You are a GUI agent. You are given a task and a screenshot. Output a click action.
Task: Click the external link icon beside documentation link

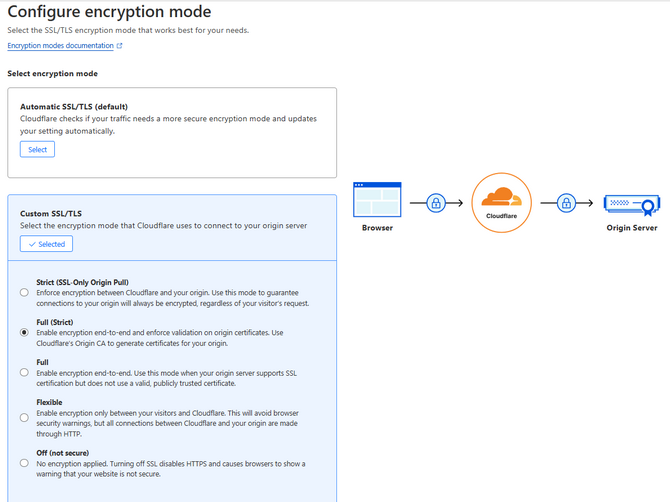coord(119,46)
